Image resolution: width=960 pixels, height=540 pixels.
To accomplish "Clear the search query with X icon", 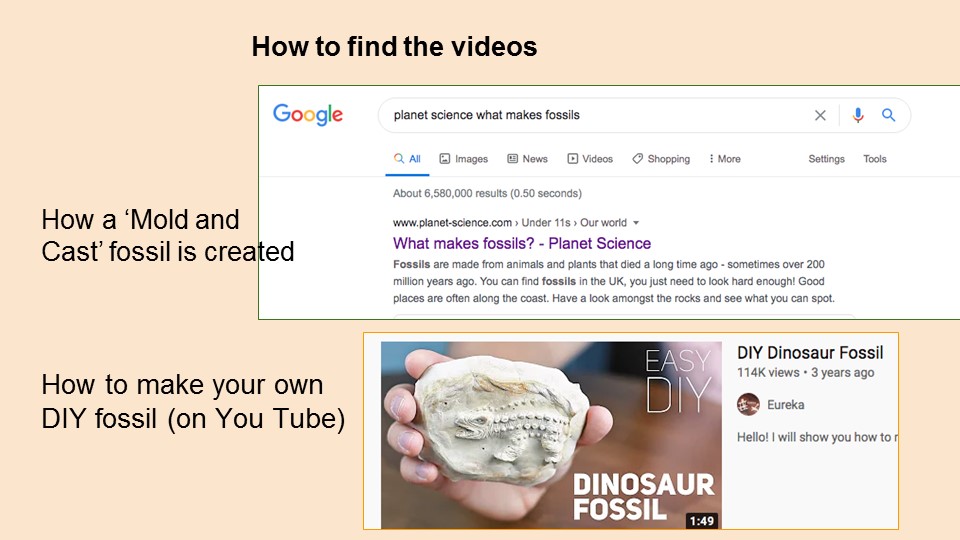I will click(x=820, y=115).
